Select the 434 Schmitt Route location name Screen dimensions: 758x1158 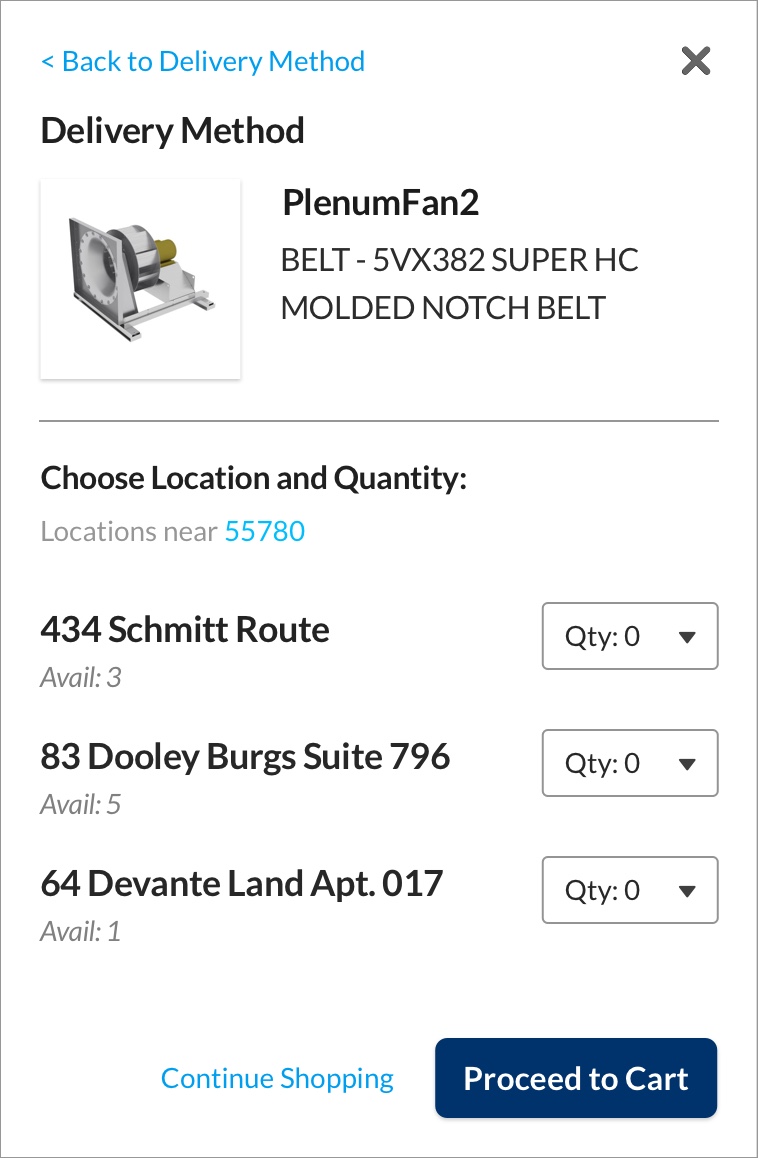pos(185,630)
